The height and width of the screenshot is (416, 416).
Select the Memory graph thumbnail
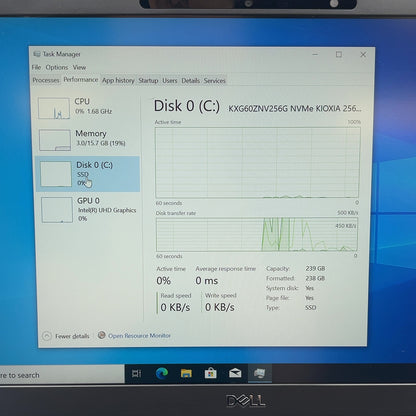pyautogui.click(x=55, y=140)
